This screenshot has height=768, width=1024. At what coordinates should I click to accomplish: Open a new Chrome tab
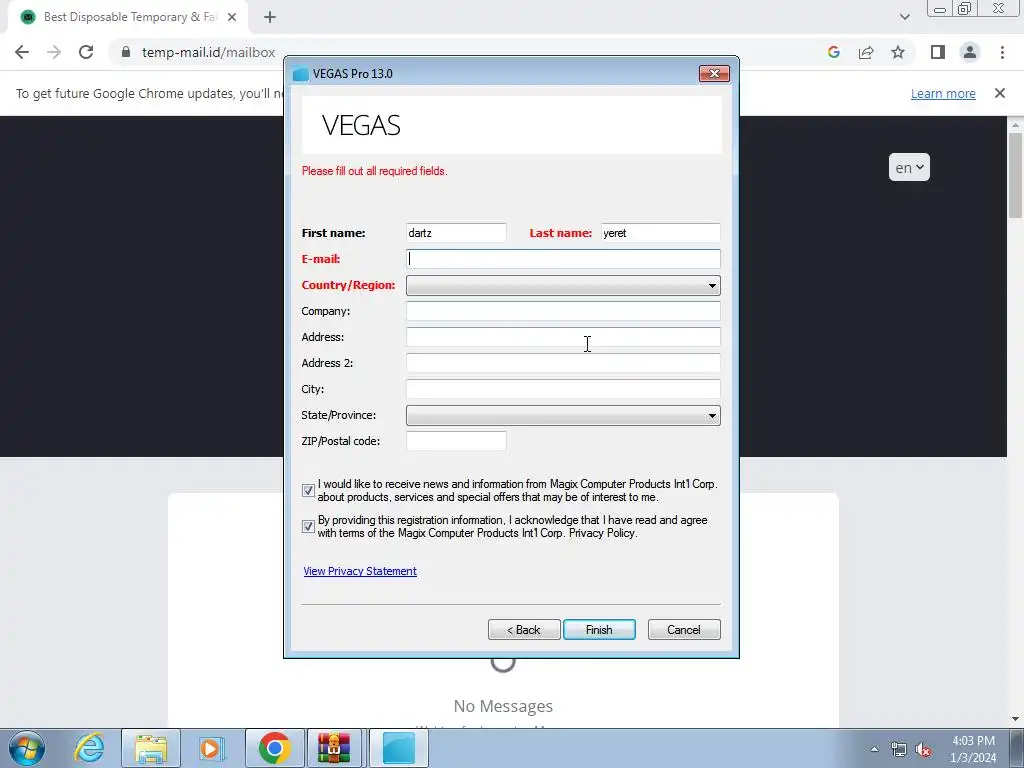click(270, 17)
